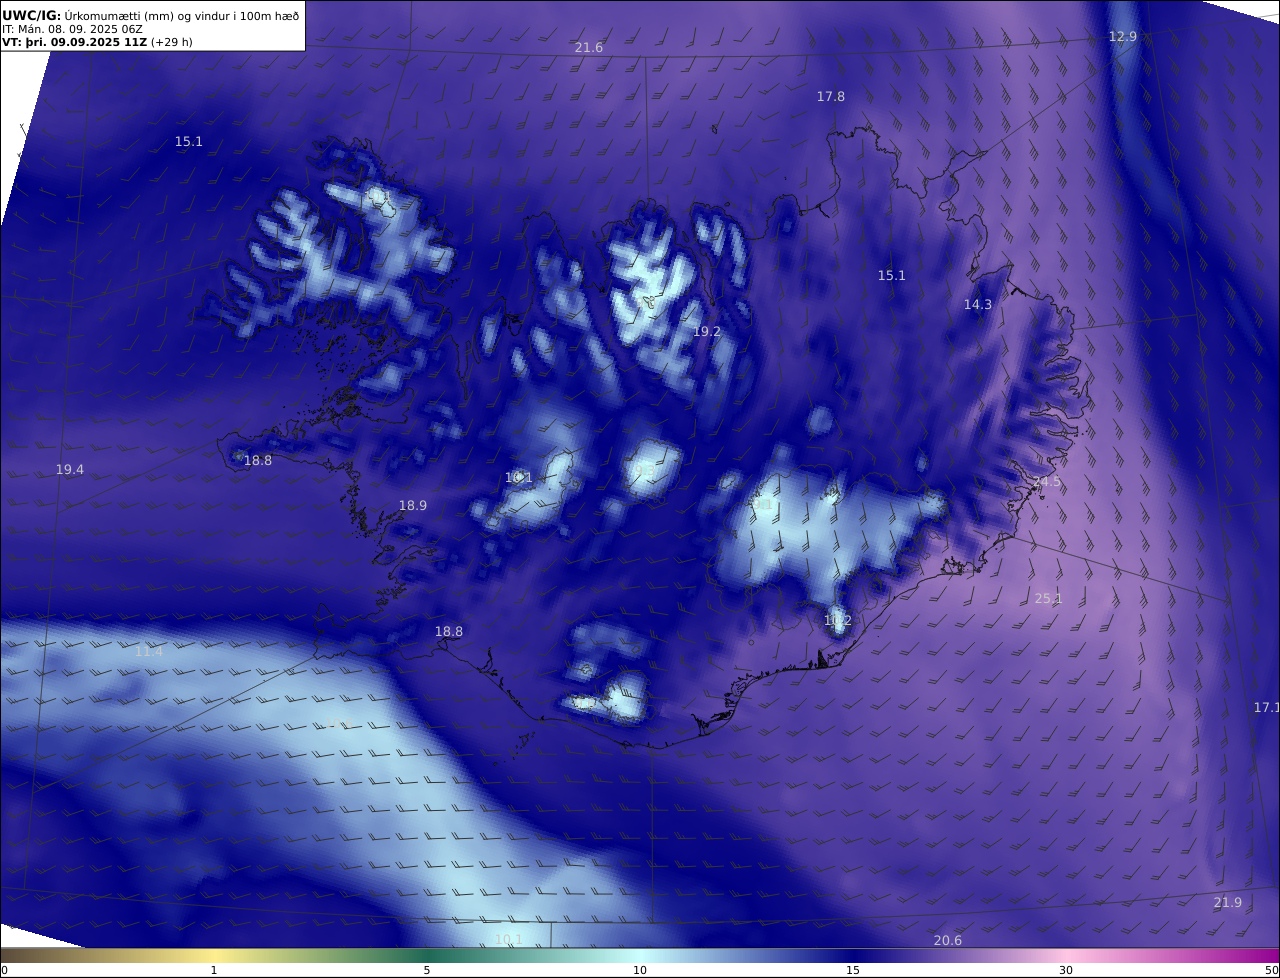Click the 14.3 value label

977,304
